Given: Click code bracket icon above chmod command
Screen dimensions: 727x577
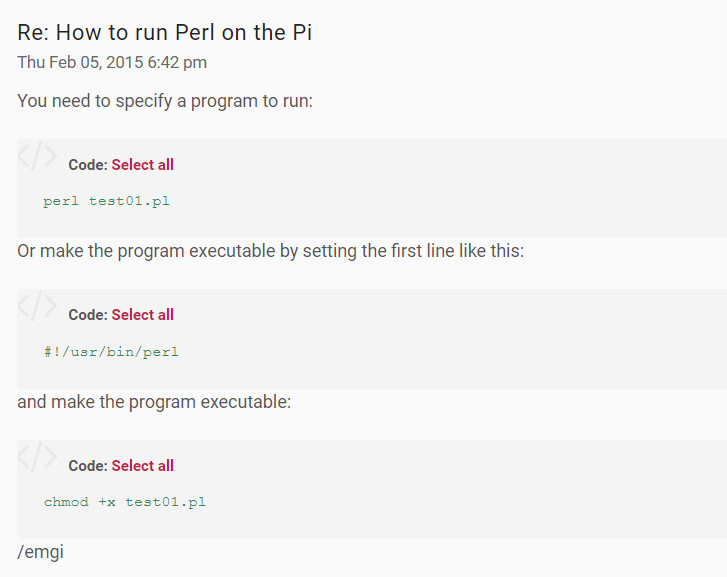Looking at the screenshot, I should [37, 457].
